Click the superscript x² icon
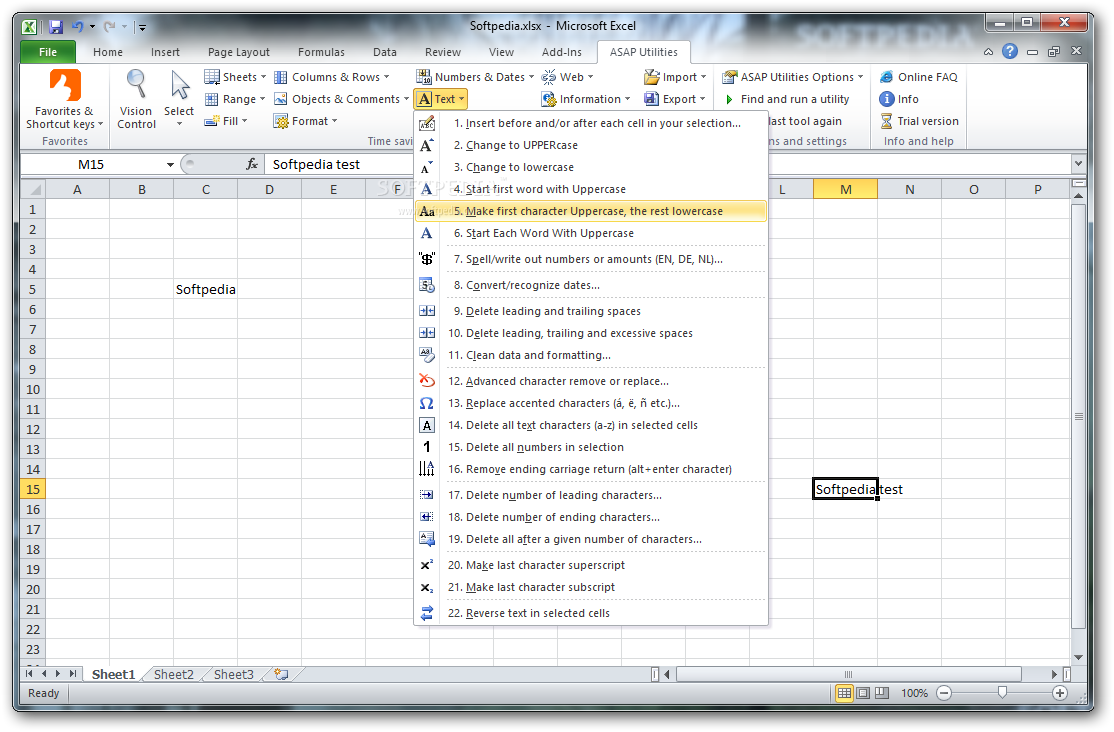Screen dimensions: 1114x732 [x=426, y=565]
